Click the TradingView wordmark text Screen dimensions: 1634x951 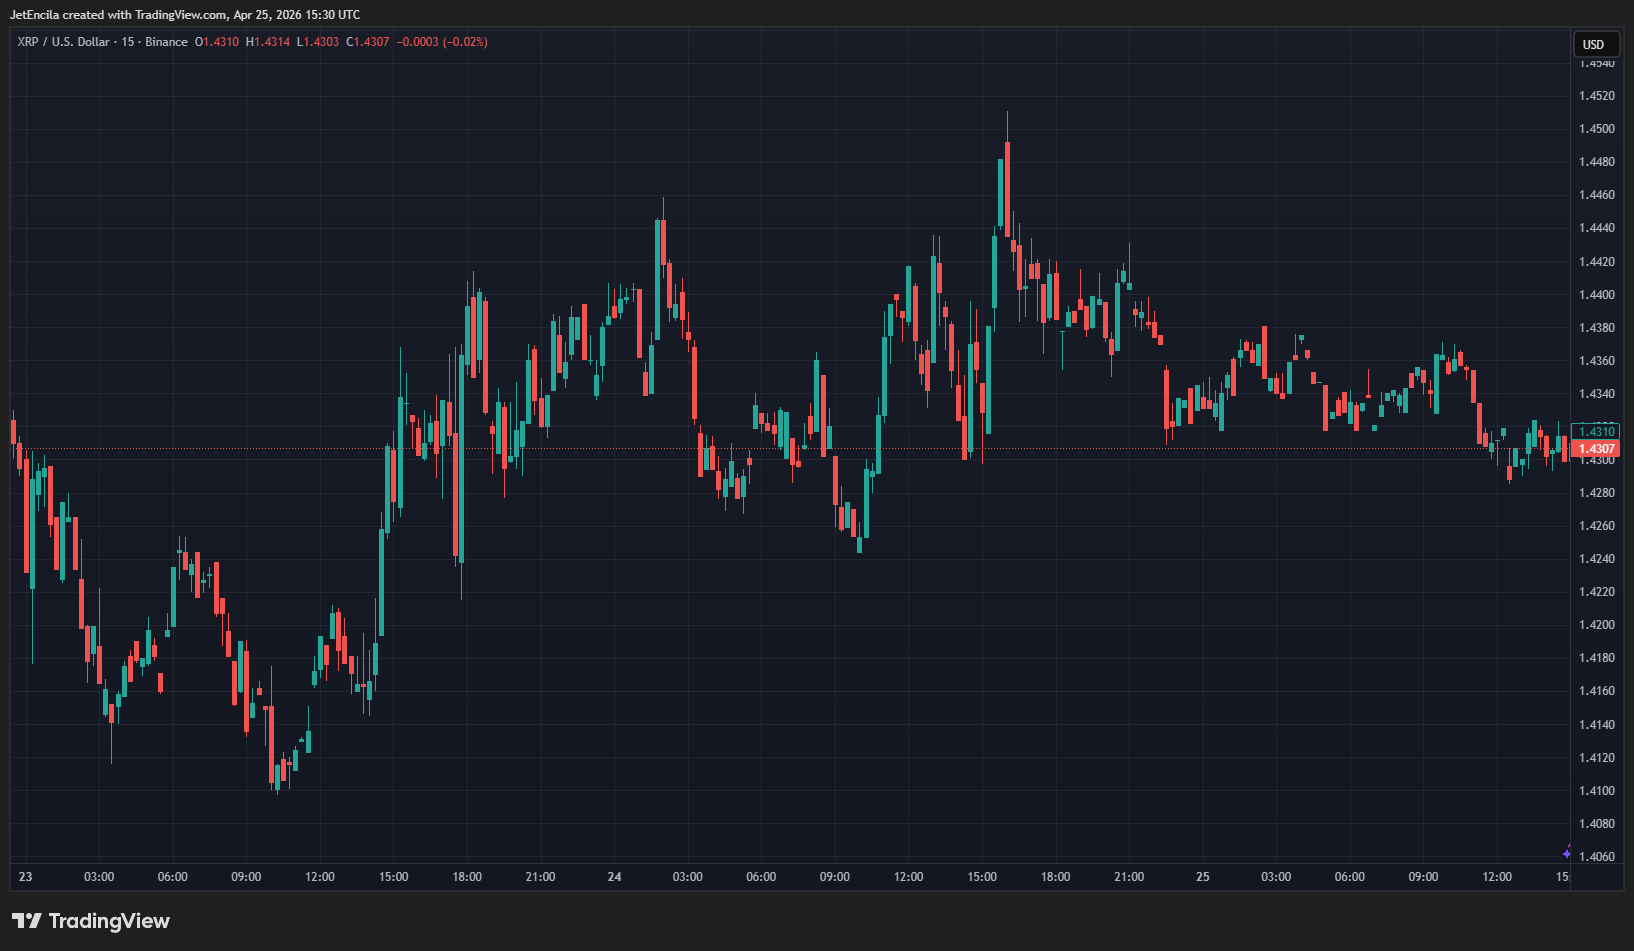[109, 921]
